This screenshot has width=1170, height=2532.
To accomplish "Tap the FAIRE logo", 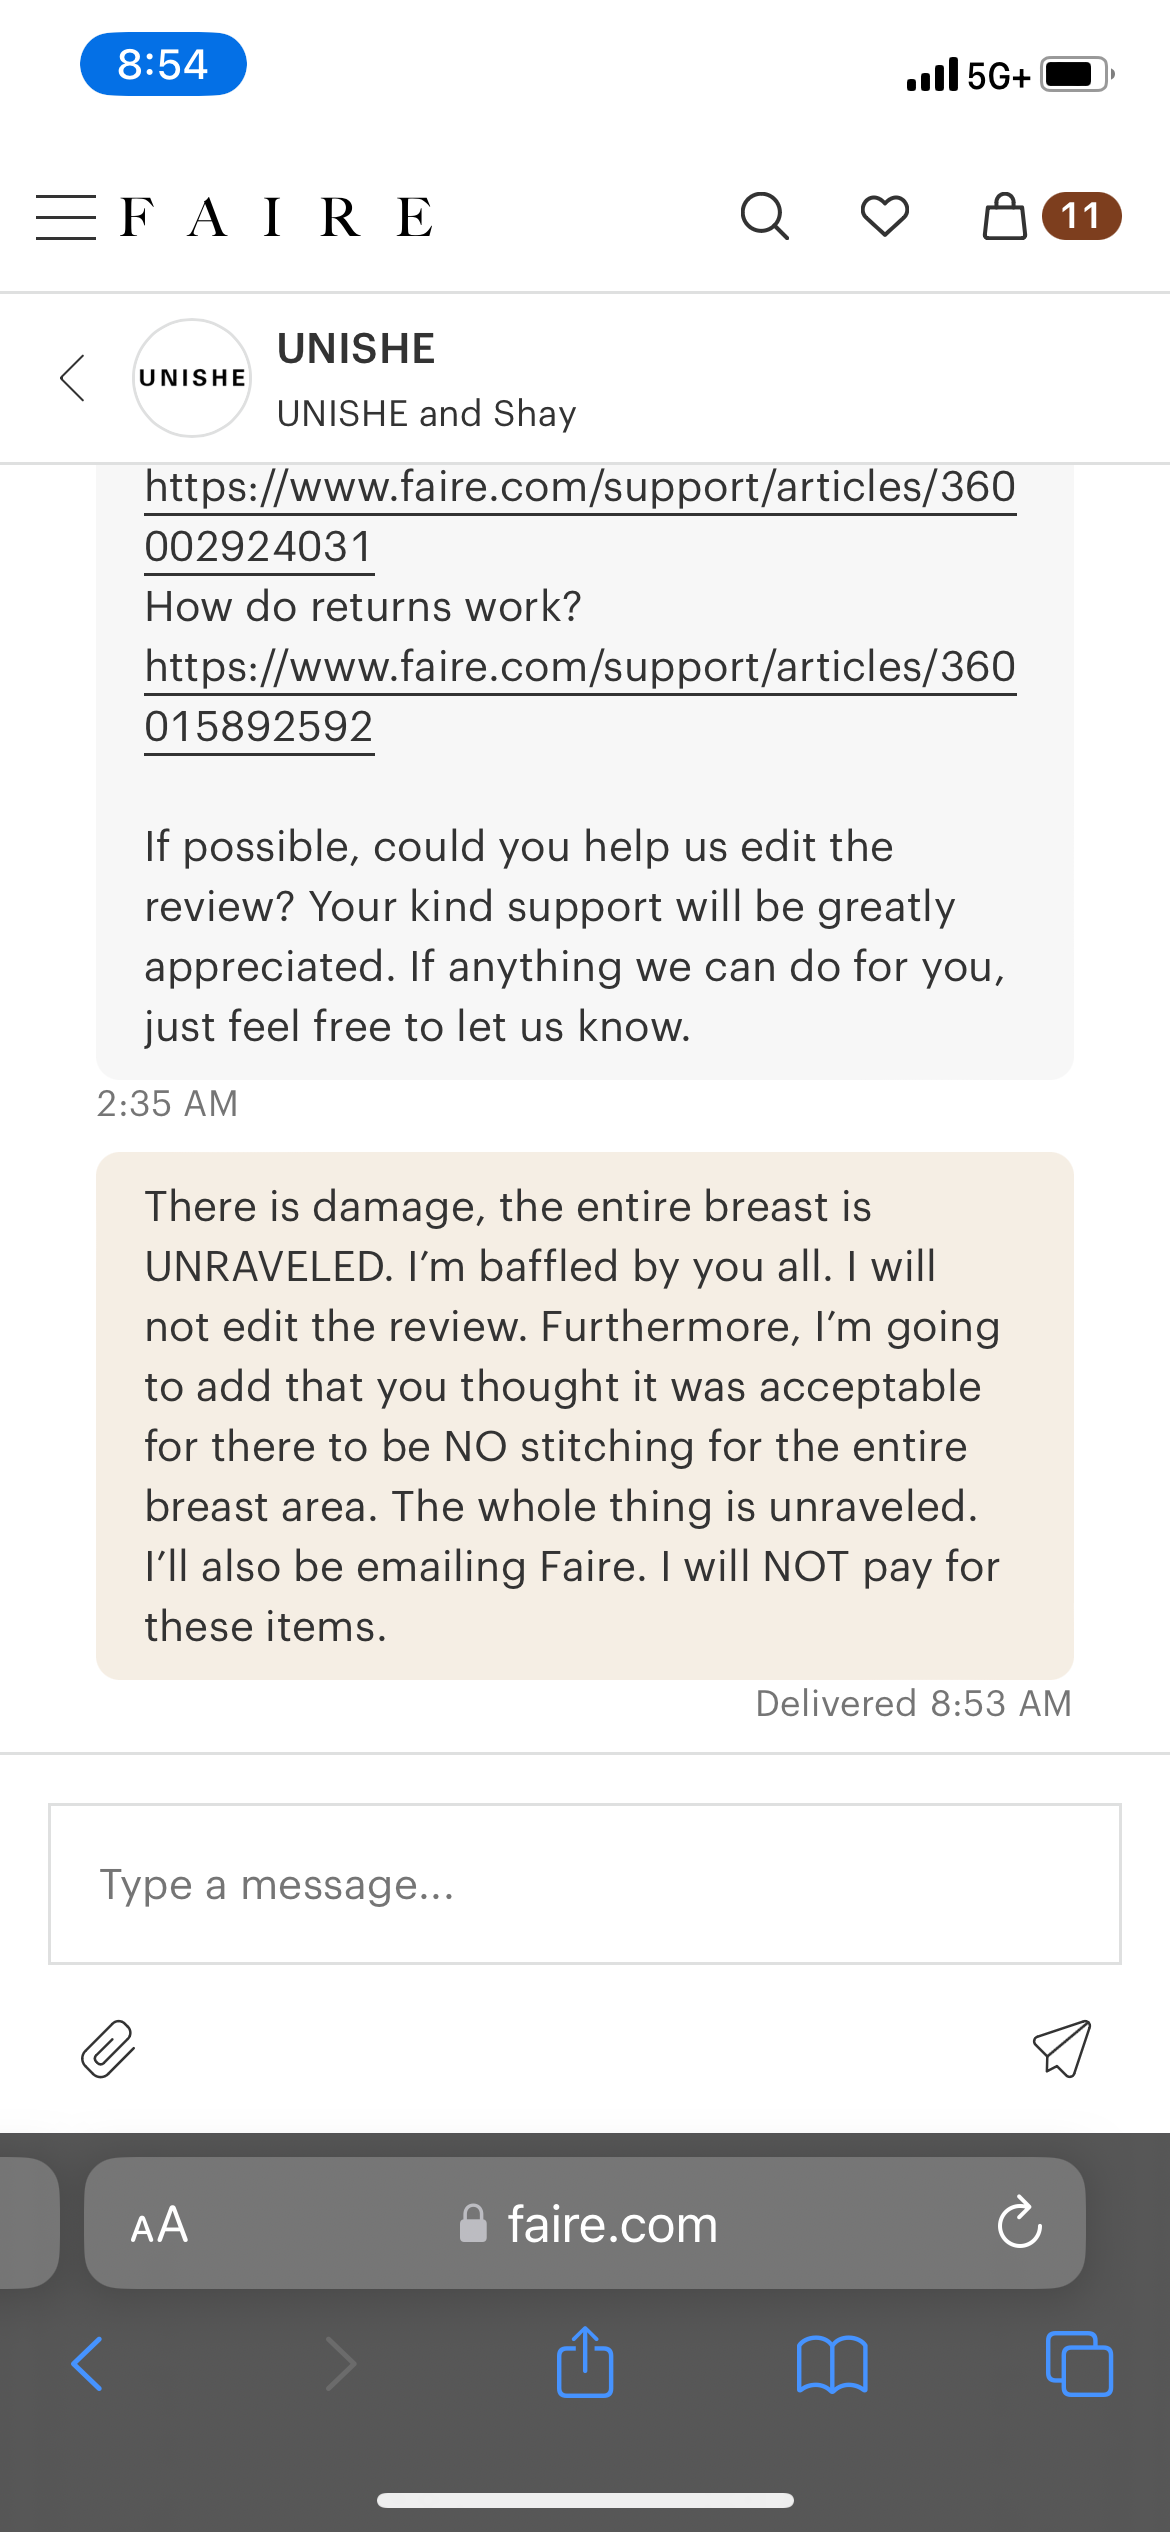I will click(x=277, y=217).
